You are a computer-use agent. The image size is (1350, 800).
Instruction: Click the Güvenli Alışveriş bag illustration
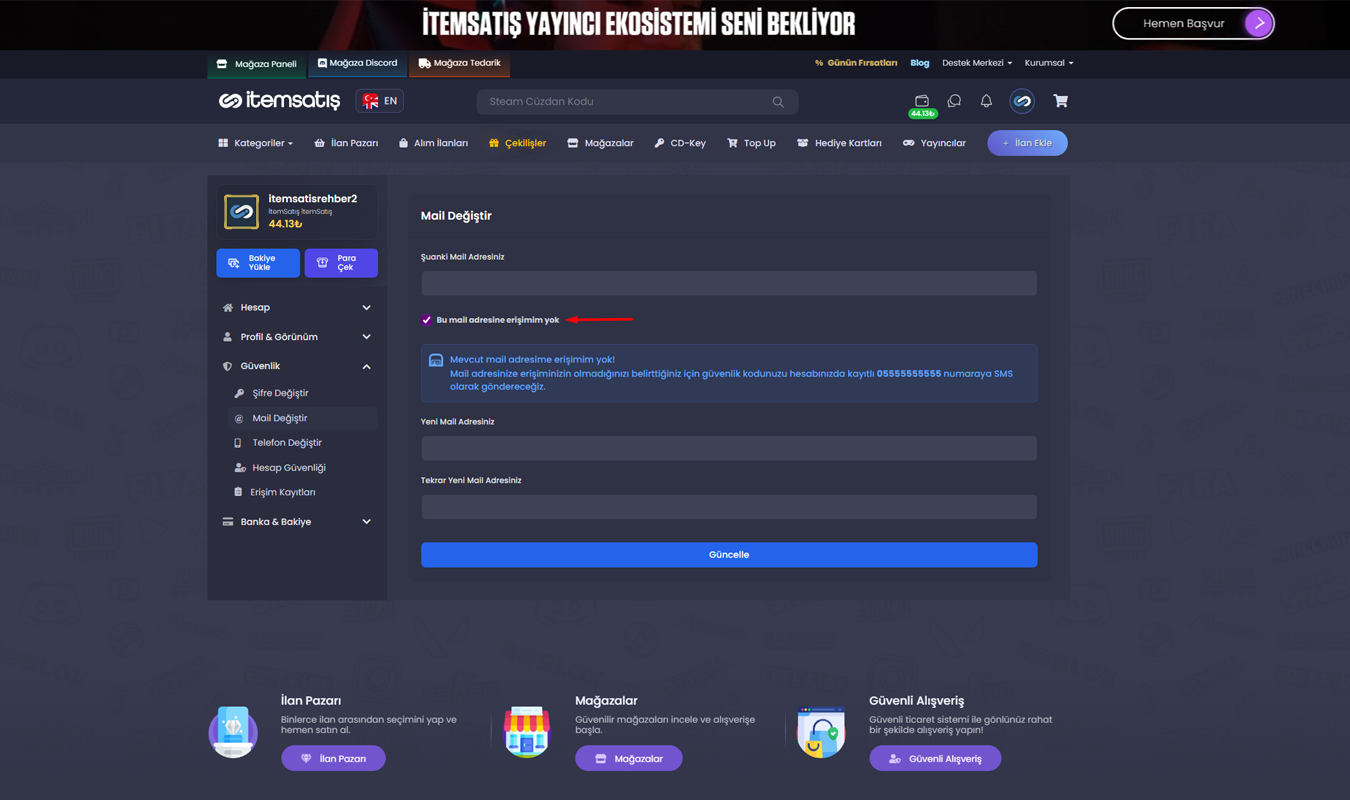821,731
